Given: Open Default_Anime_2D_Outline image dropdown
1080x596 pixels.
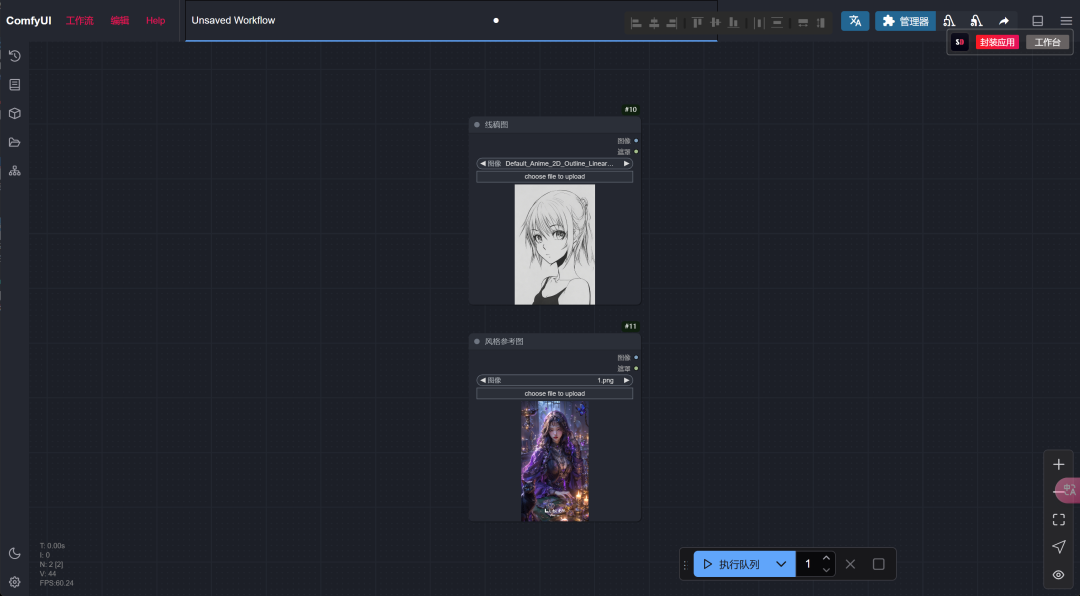Looking at the screenshot, I should 554,164.
